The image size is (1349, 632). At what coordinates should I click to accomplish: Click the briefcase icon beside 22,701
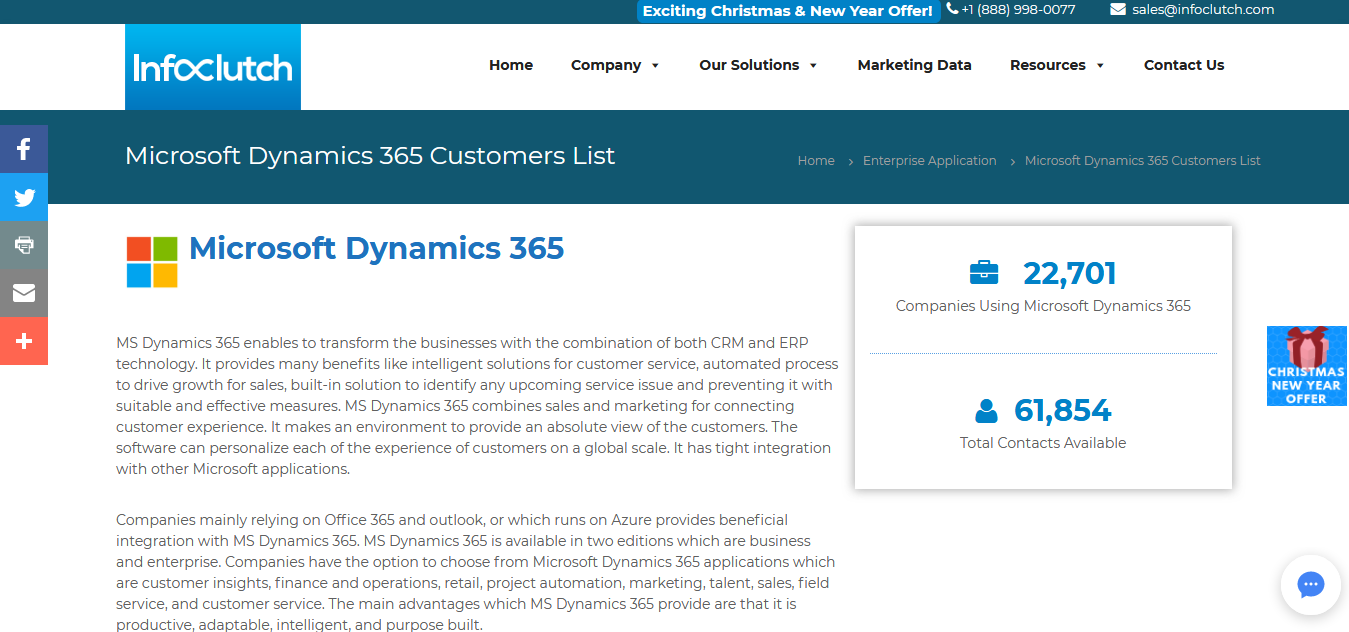[984, 272]
